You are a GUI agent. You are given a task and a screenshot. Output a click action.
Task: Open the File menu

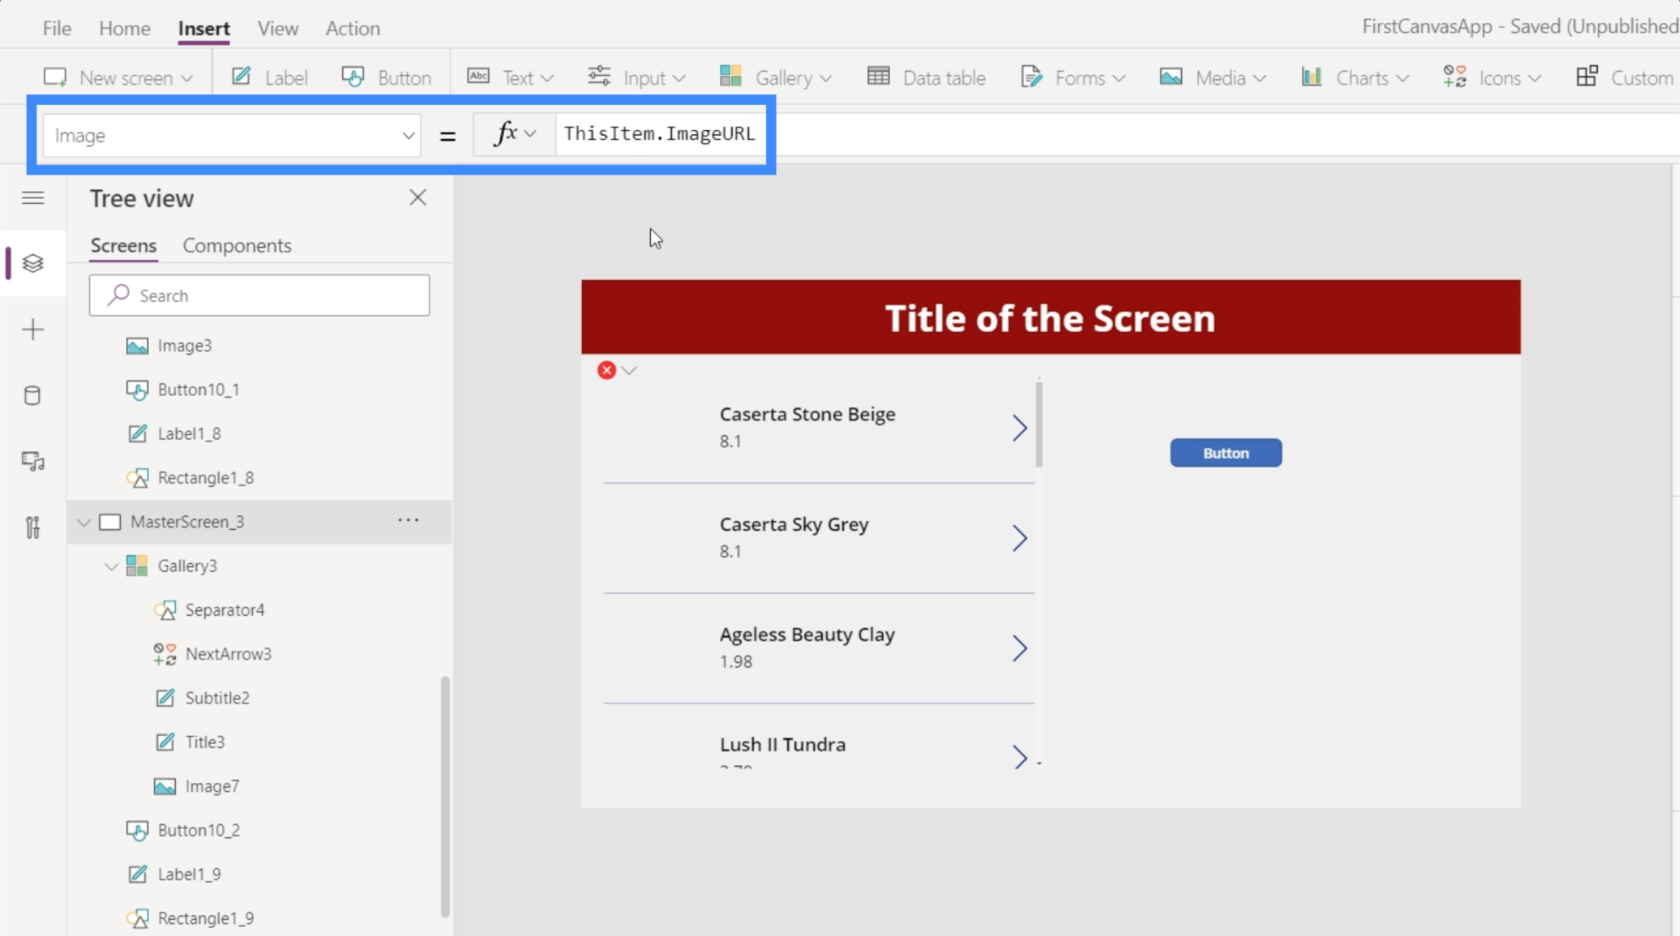click(x=57, y=28)
